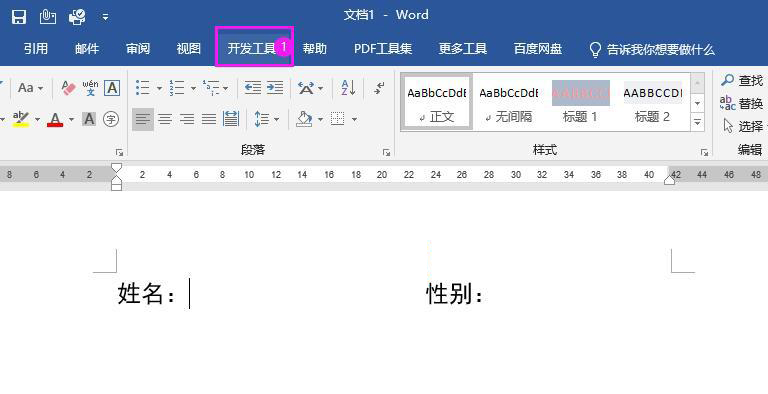Open the 引用 ribbon tab
Screen dimensions: 768x394
pyautogui.click(x=36, y=49)
